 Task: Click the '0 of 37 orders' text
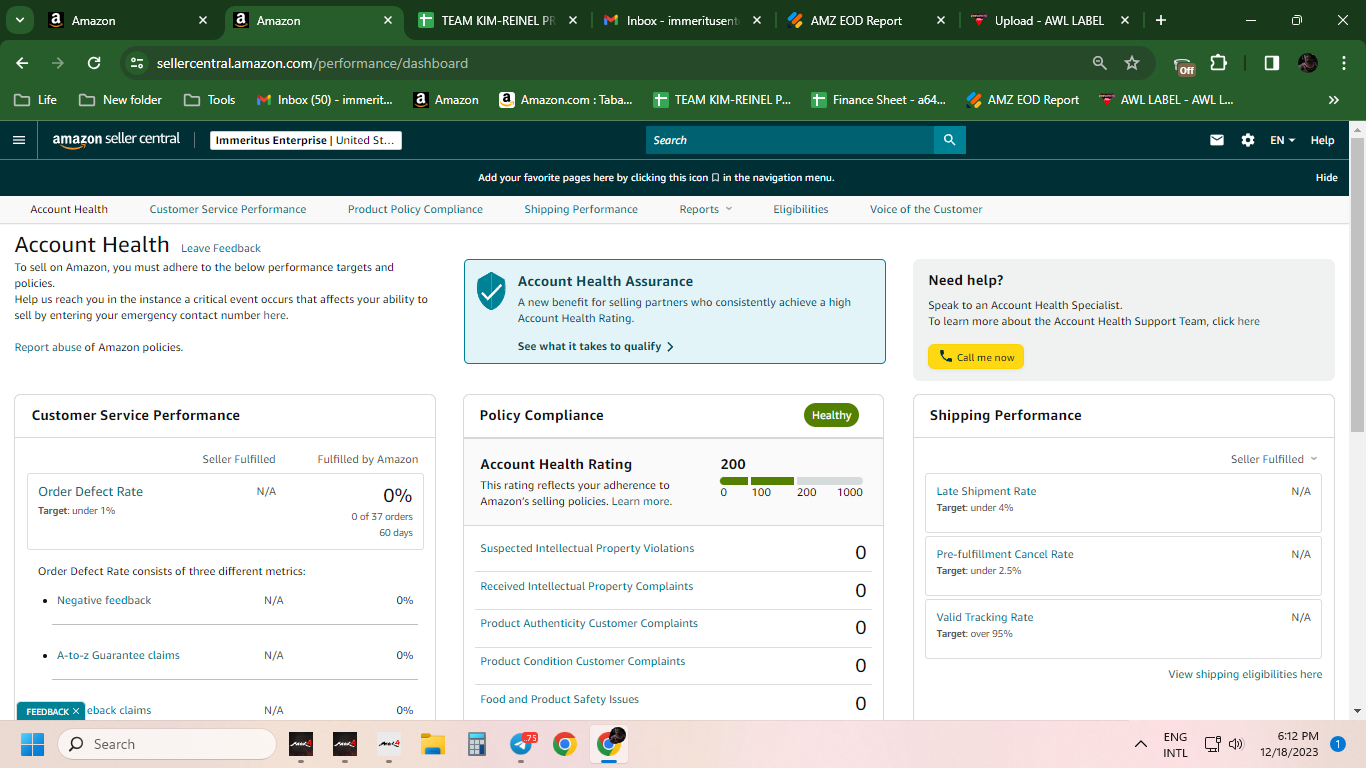[x=382, y=516]
